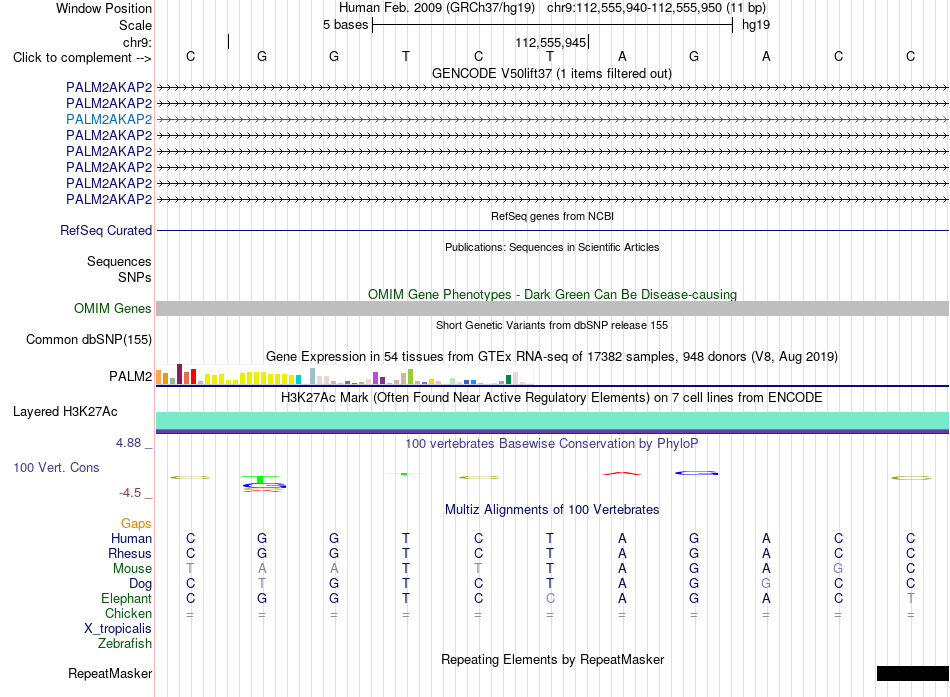Open GENCODE V50lift37 track title
Screen dimensions: 950x697
551,73
